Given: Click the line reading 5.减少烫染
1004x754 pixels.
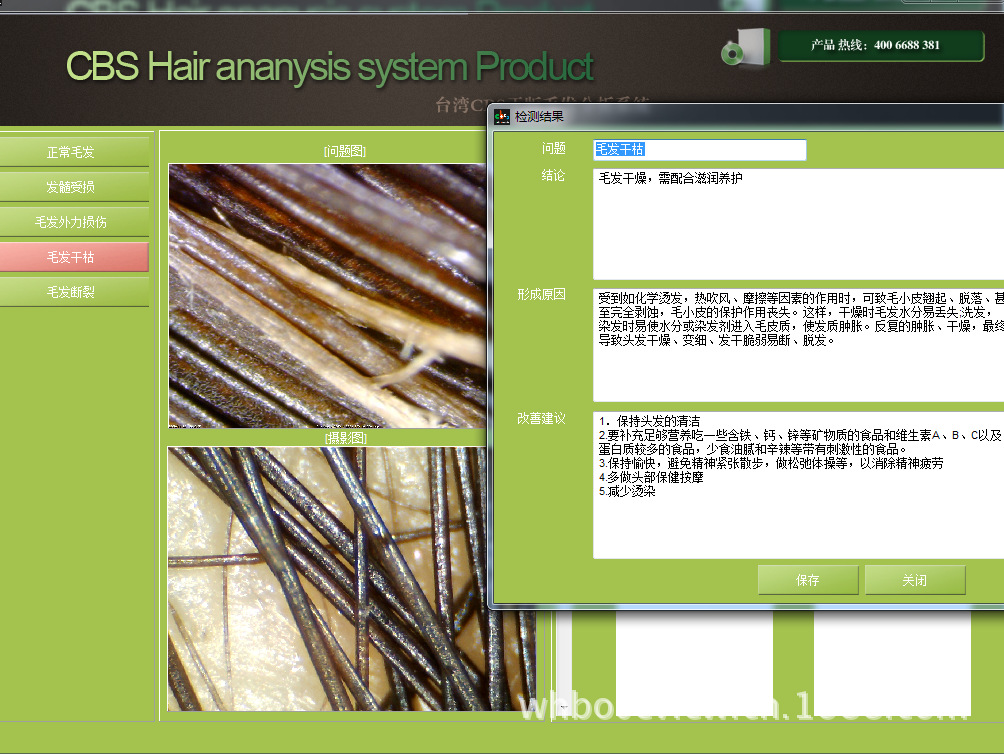Looking at the screenshot, I should (x=627, y=492).
